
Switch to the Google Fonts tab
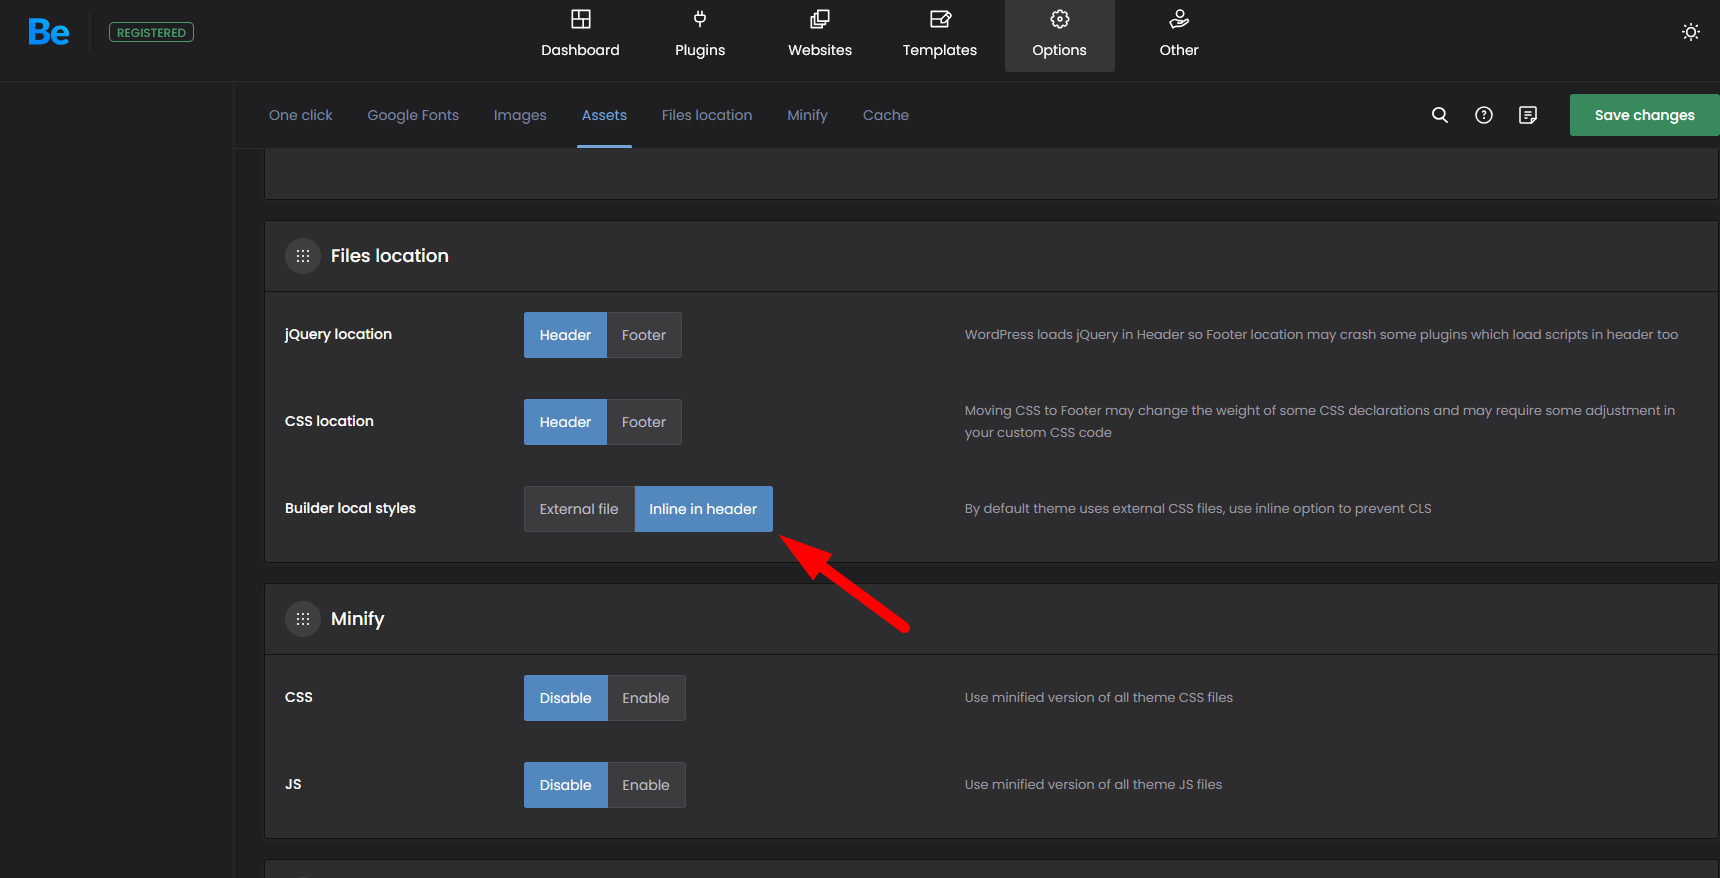click(x=413, y=115)
